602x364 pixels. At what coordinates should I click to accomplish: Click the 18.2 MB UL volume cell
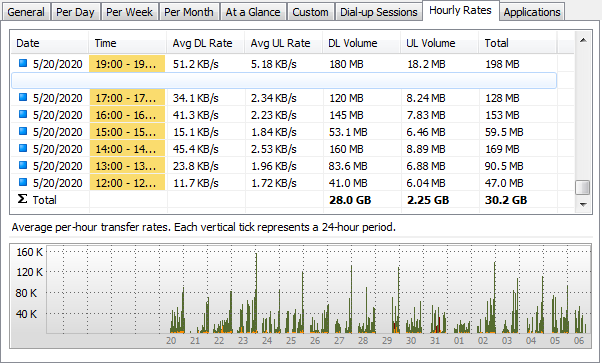426,64
